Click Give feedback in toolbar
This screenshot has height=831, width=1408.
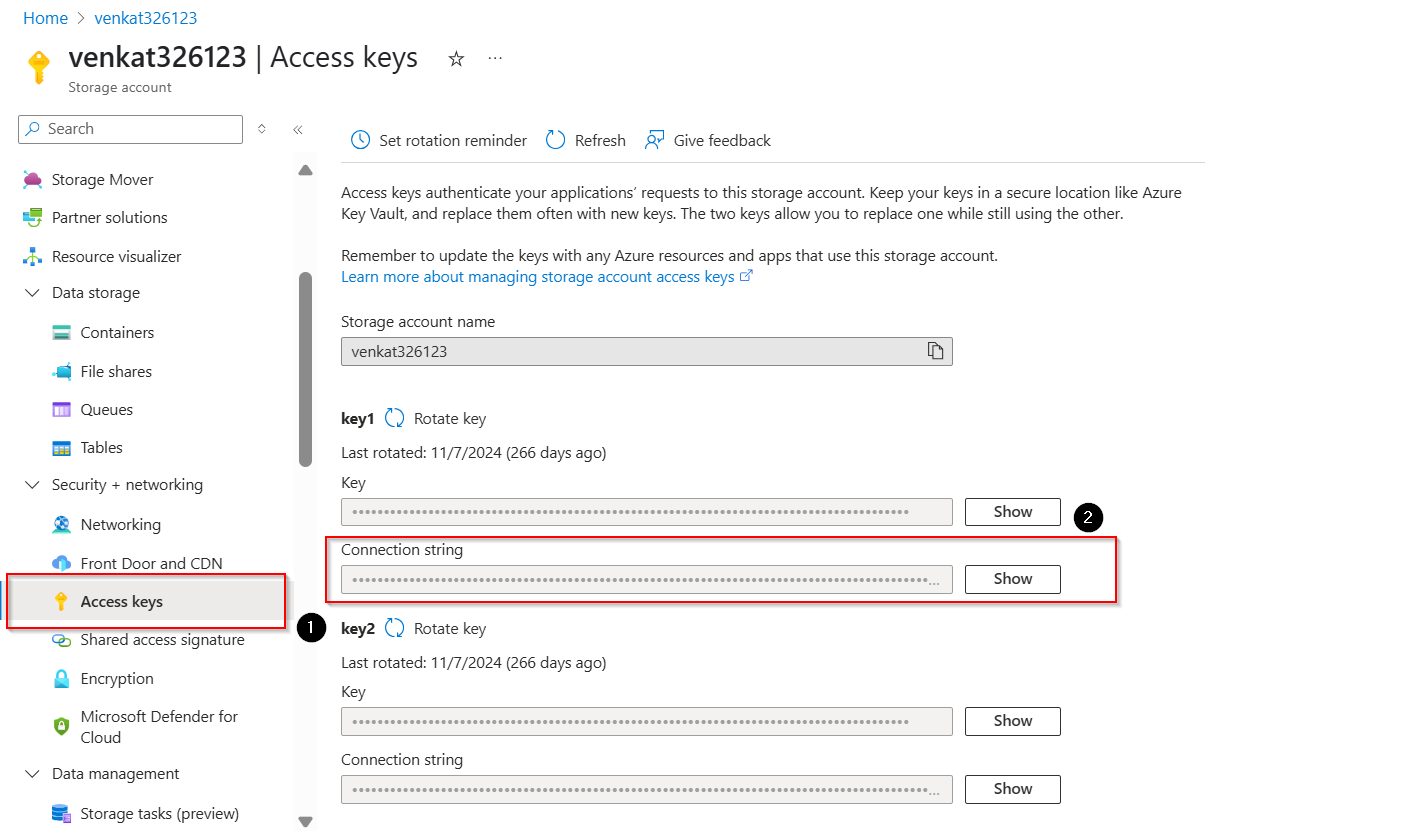[x=722, y=141]
